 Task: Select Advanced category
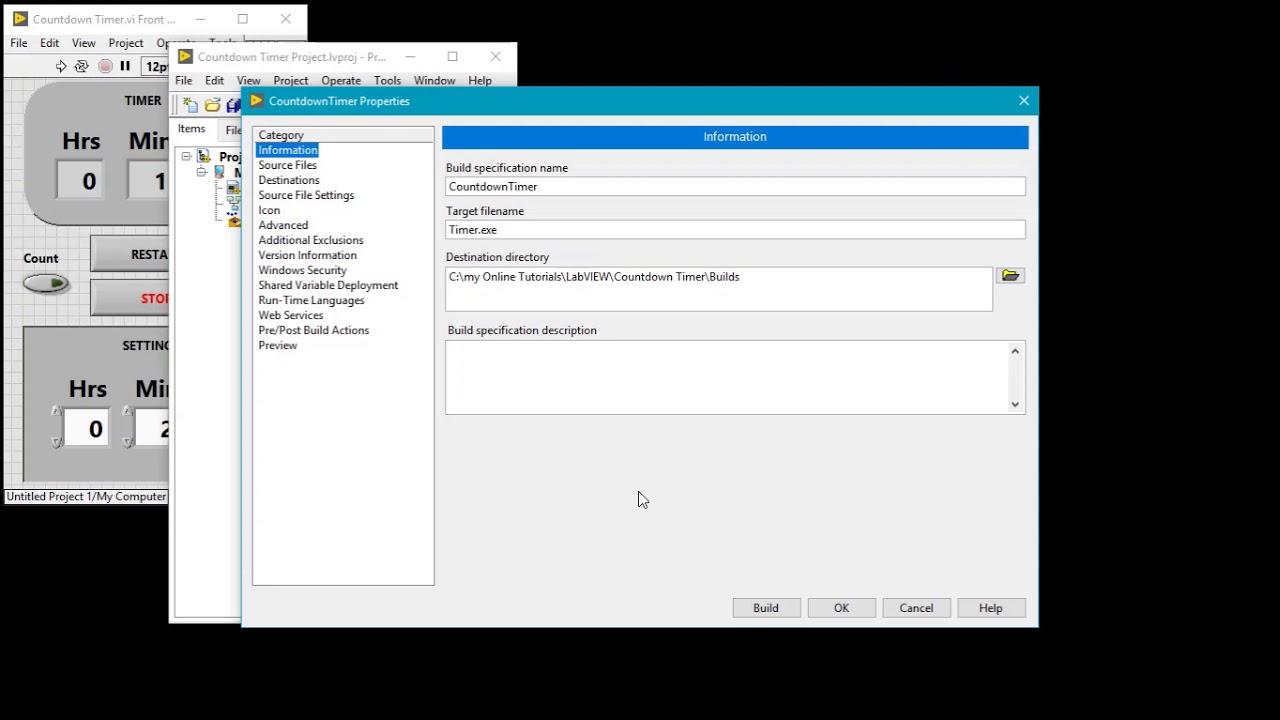tap(283, 225)
